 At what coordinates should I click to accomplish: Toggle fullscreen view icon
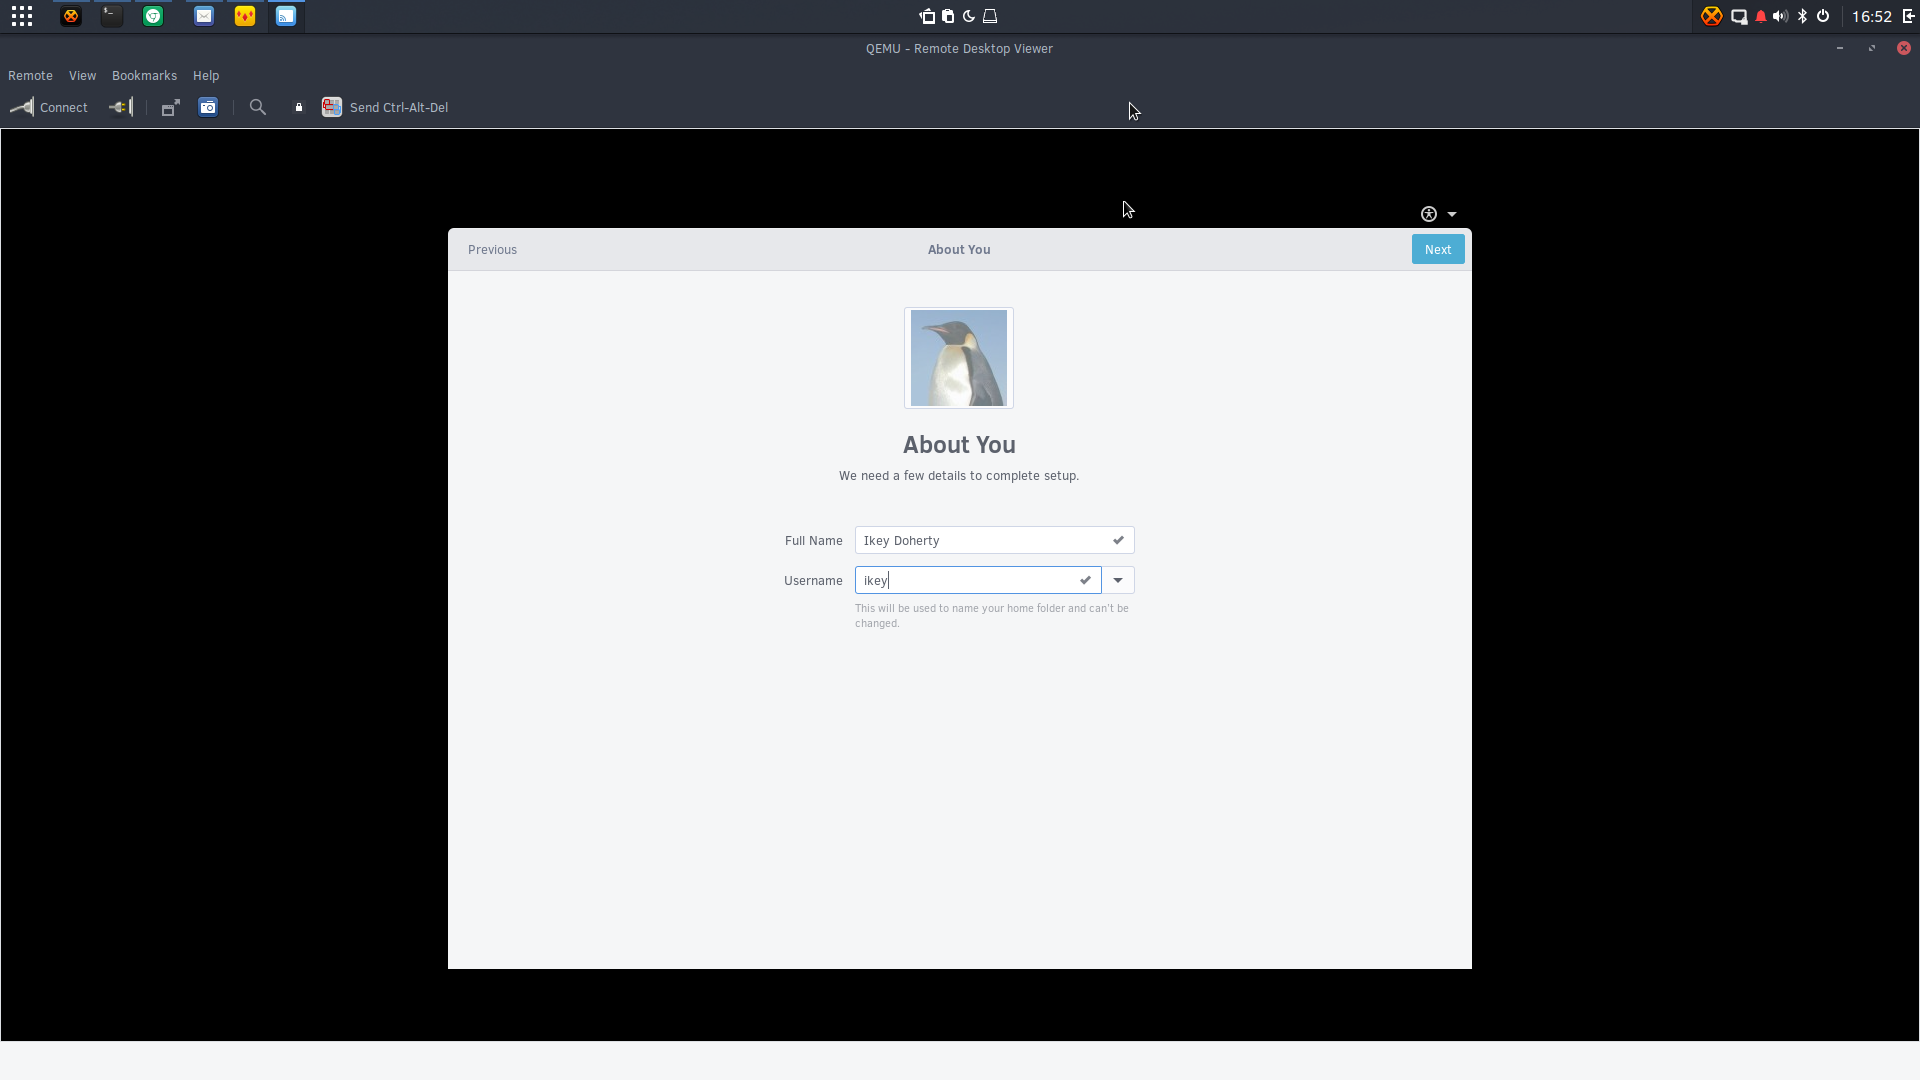coord(170,107)
